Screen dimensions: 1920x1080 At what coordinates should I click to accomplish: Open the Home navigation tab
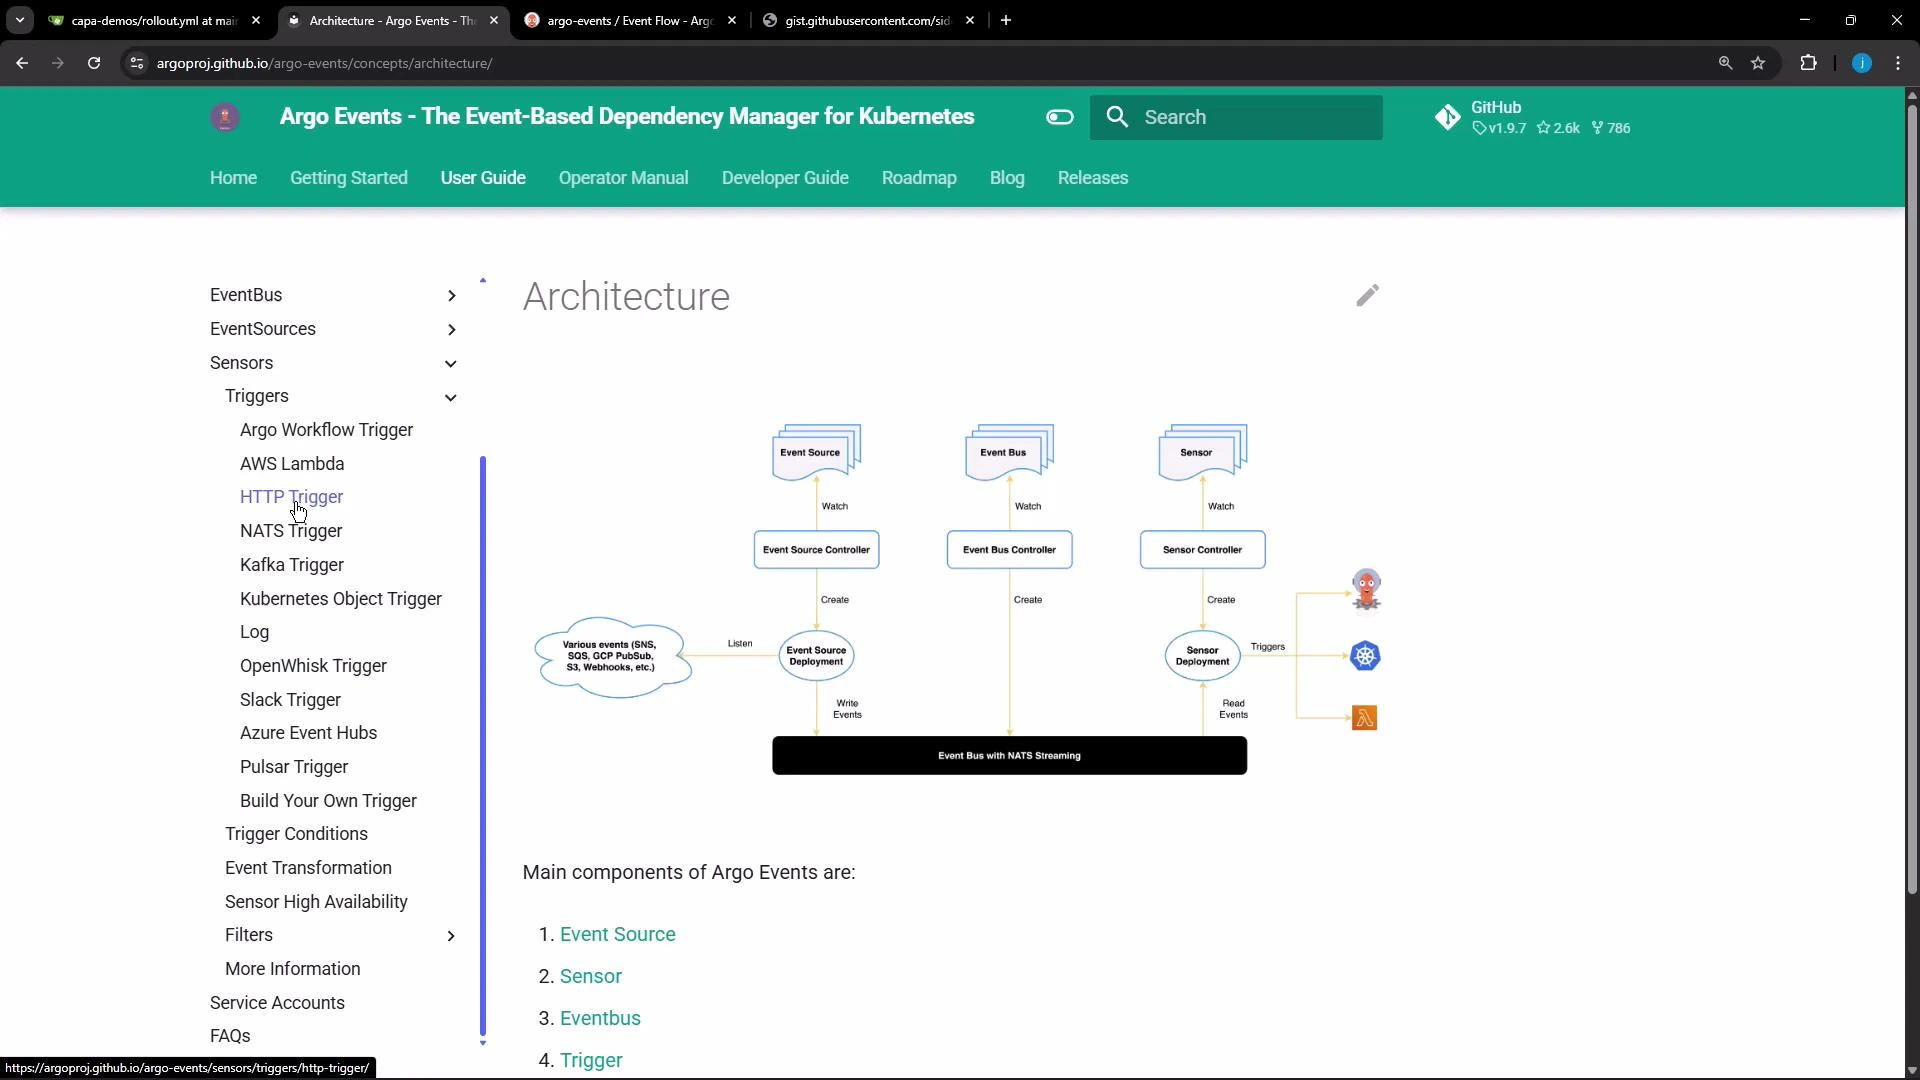coord(233,178)
